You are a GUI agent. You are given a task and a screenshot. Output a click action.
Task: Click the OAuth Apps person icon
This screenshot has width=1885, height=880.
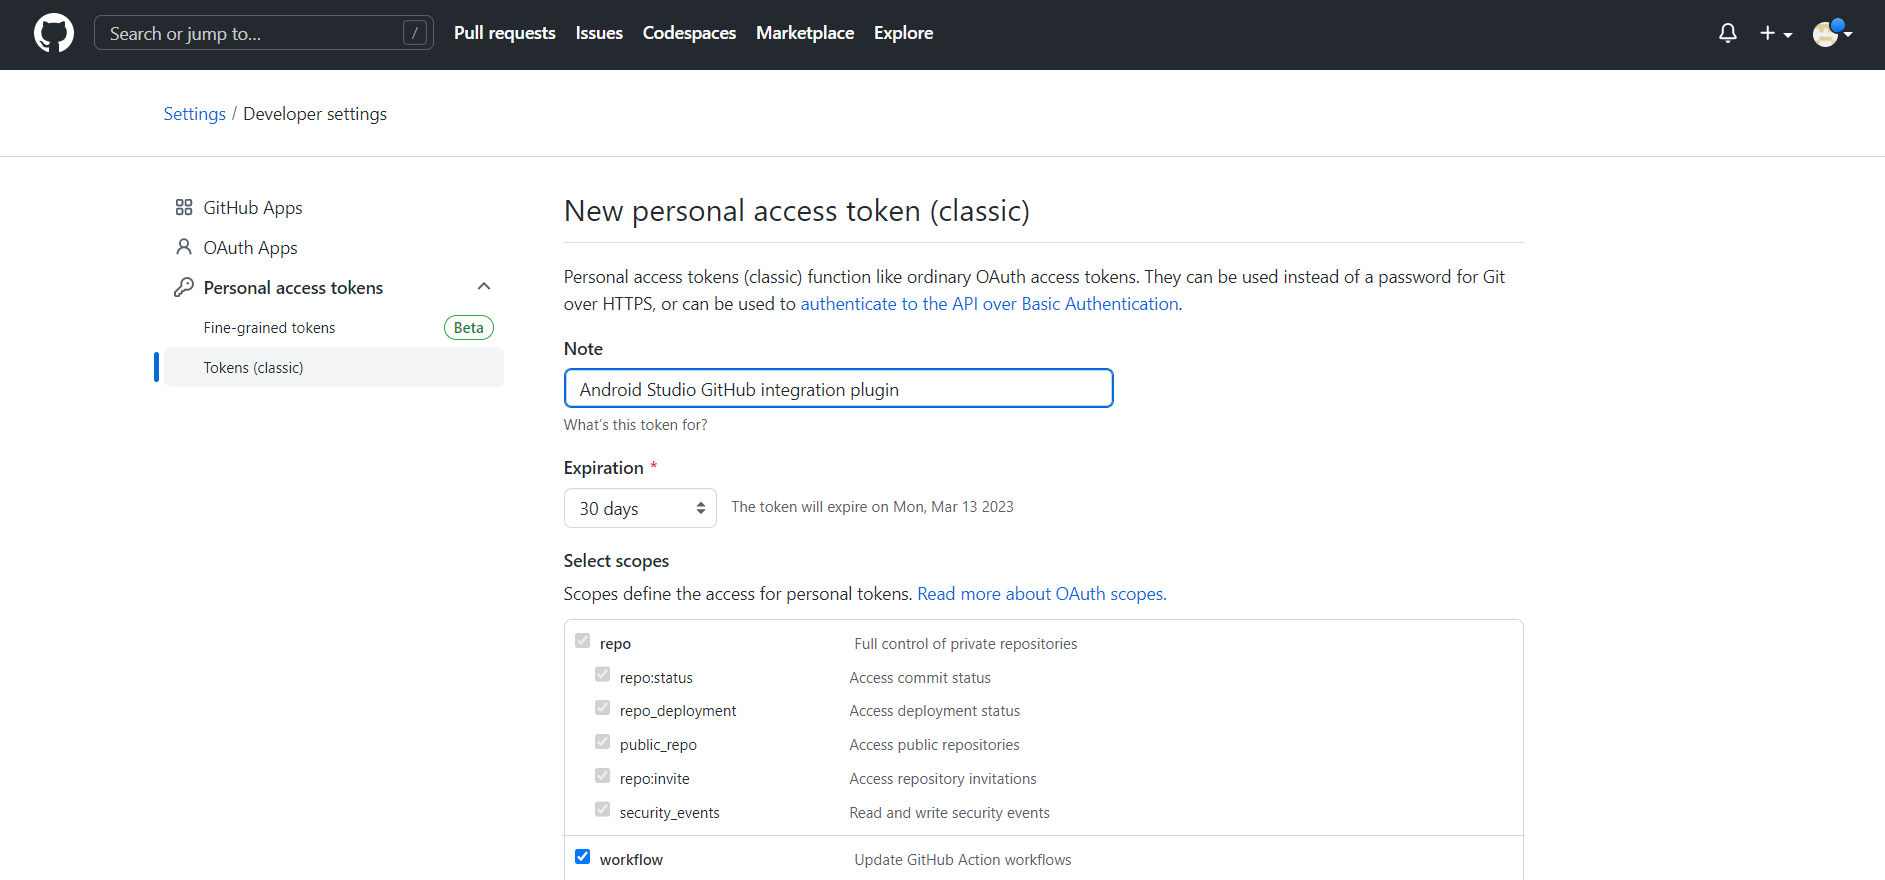(x=184, y=247)
